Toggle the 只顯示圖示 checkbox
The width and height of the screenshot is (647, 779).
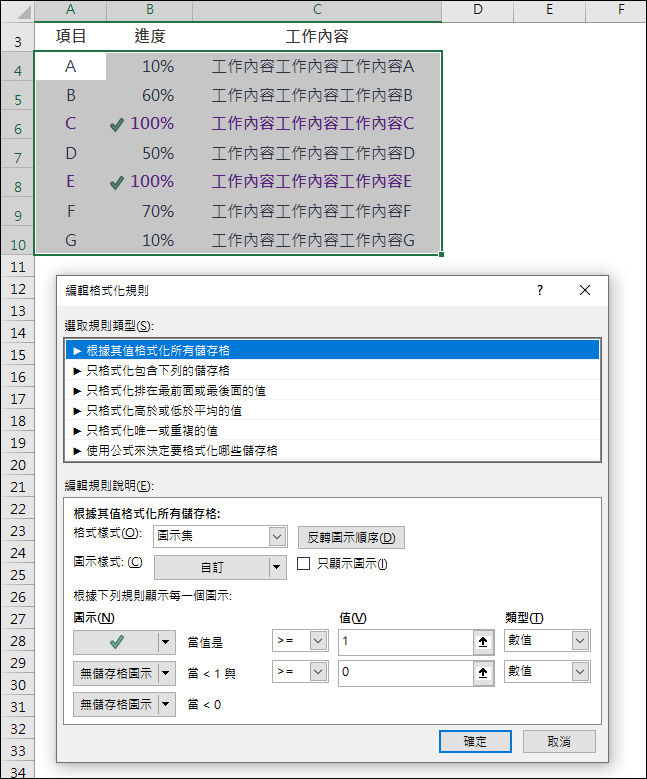click(x=303, y=563)
